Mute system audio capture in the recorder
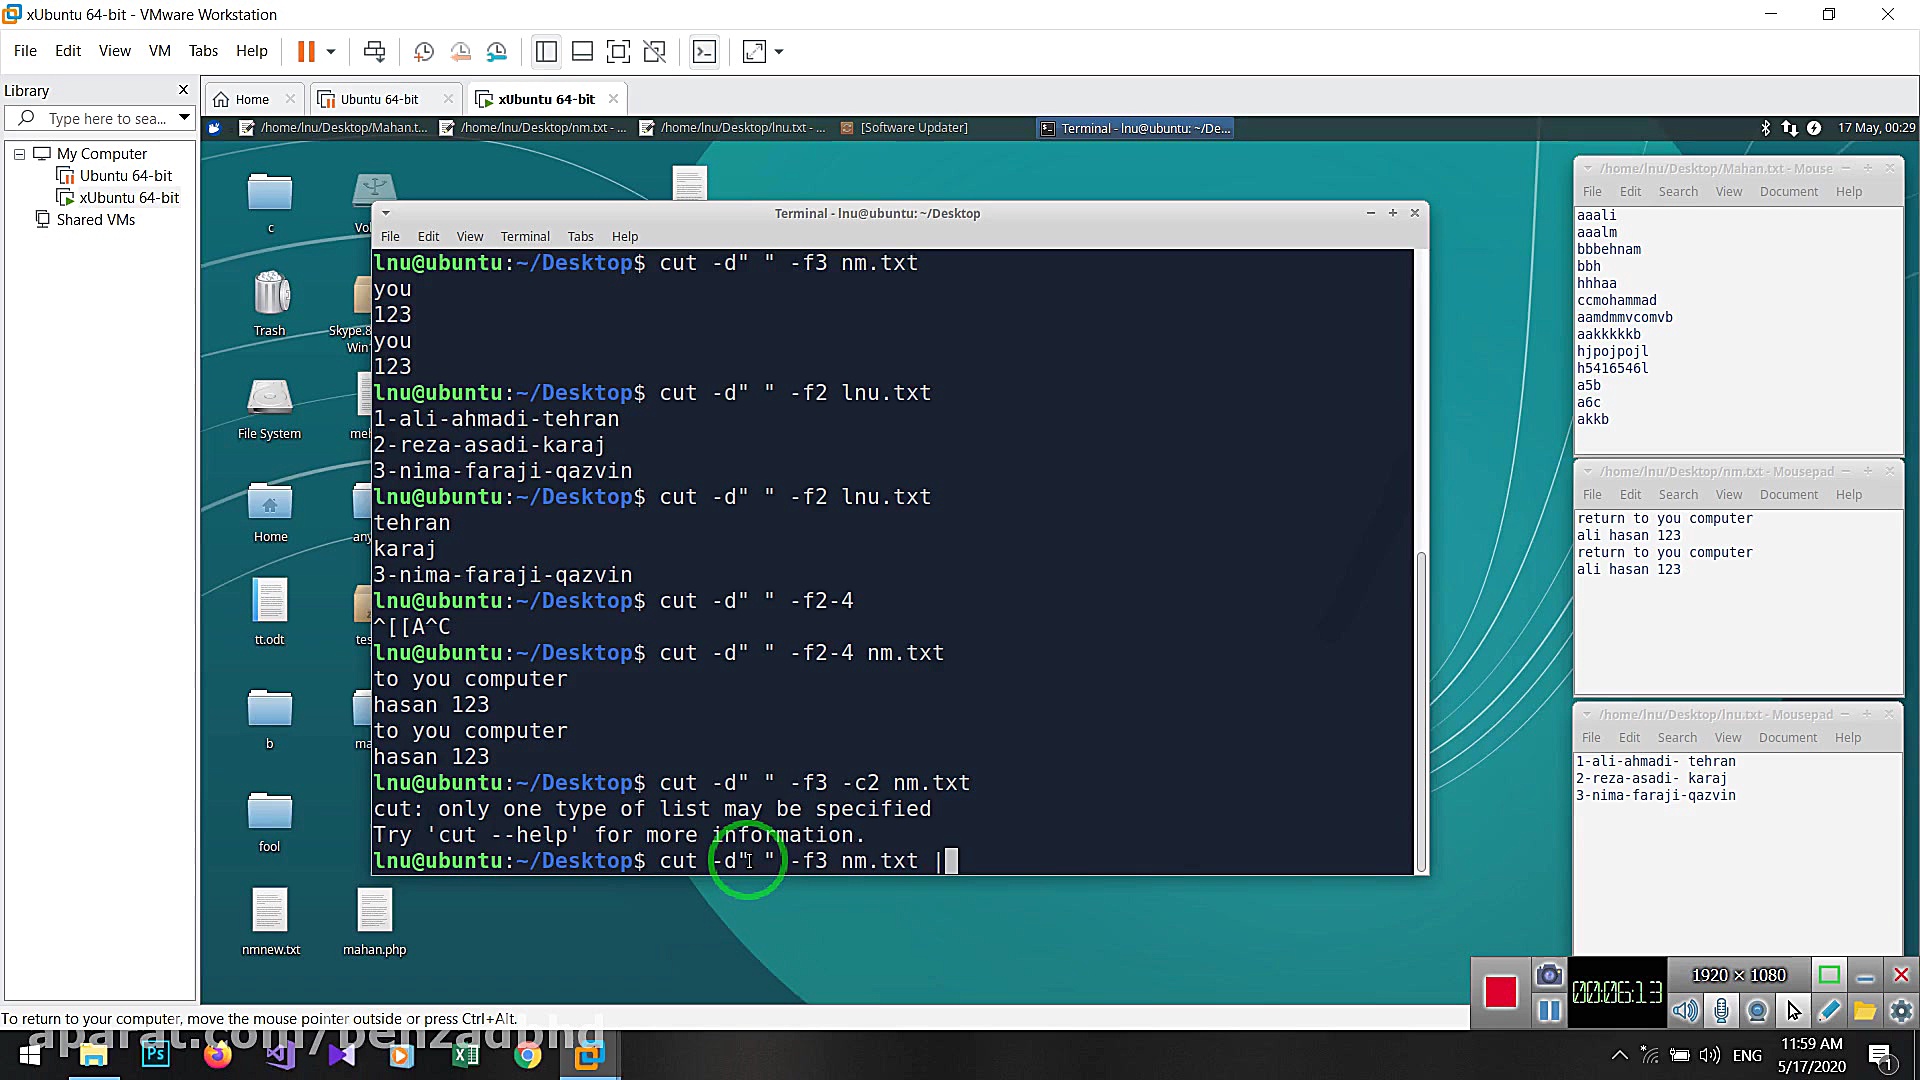Image resolution: width=1920 pixels, height=1080 pixels. pyautogui.click(x=1685, y=1011)
